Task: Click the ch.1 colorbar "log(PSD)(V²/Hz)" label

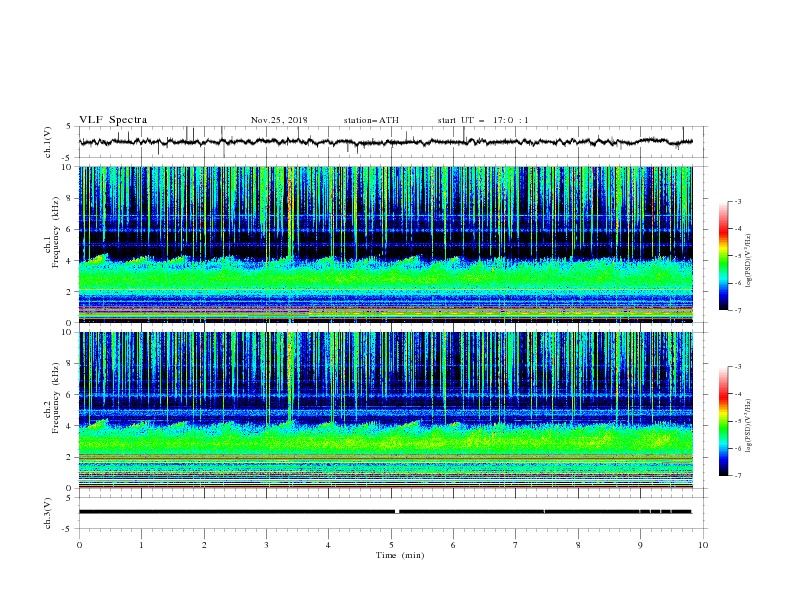Action: [x=749, y=261]
